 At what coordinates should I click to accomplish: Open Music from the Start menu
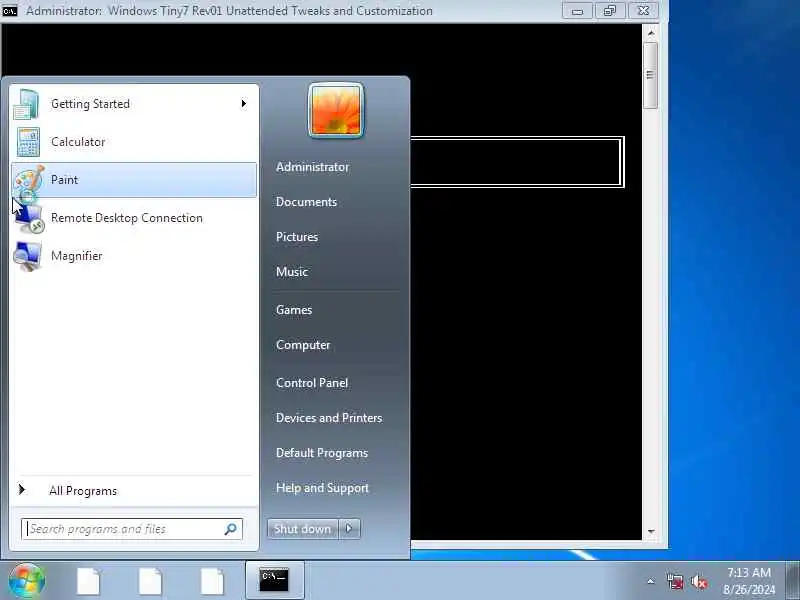coord(292,271)
